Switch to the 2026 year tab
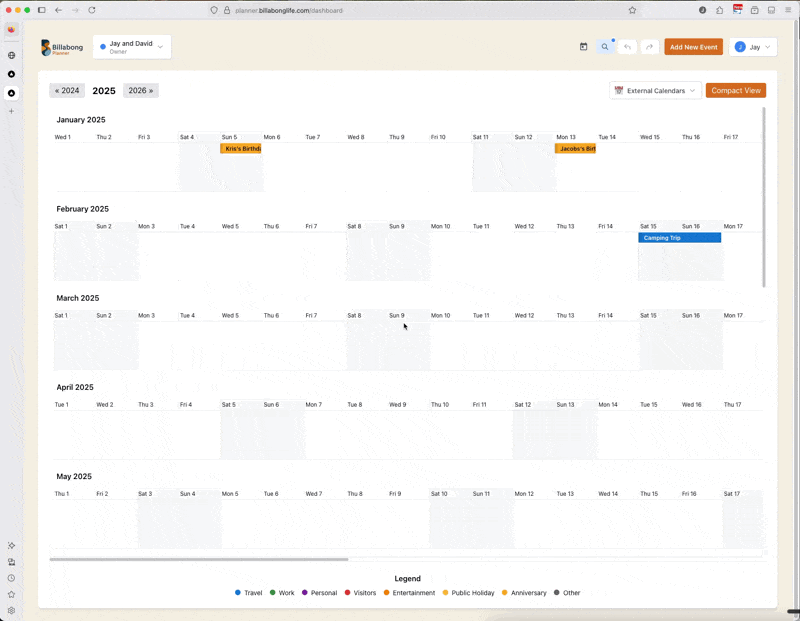The height and width of the screenshot is (621, 800). coord(140,90)
